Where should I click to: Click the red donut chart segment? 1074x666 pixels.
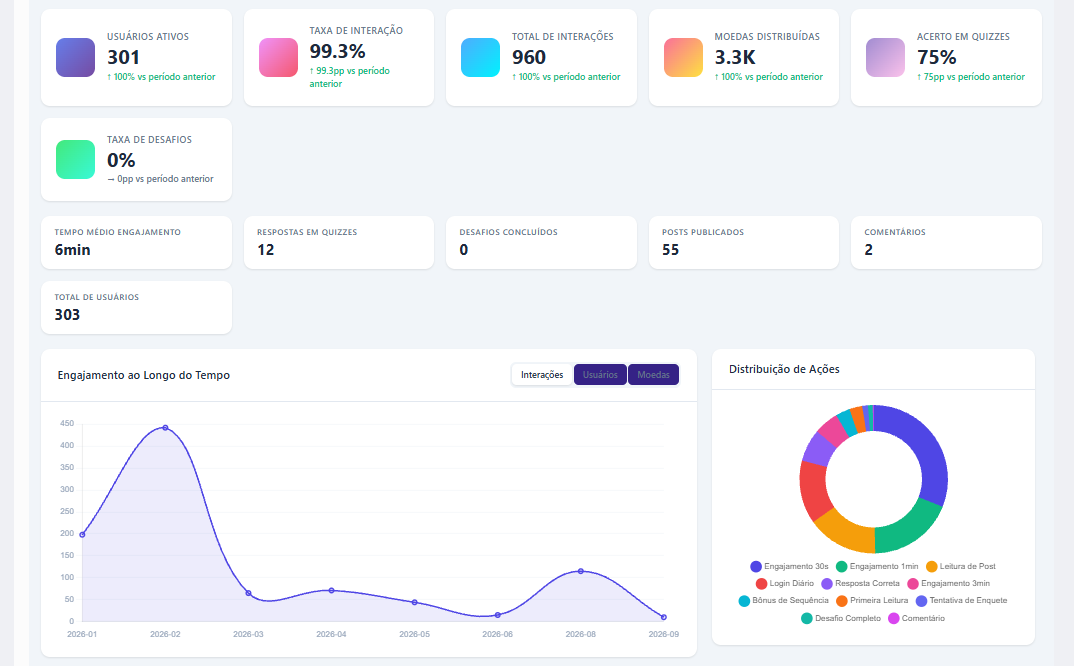click(x=813, y=490)
